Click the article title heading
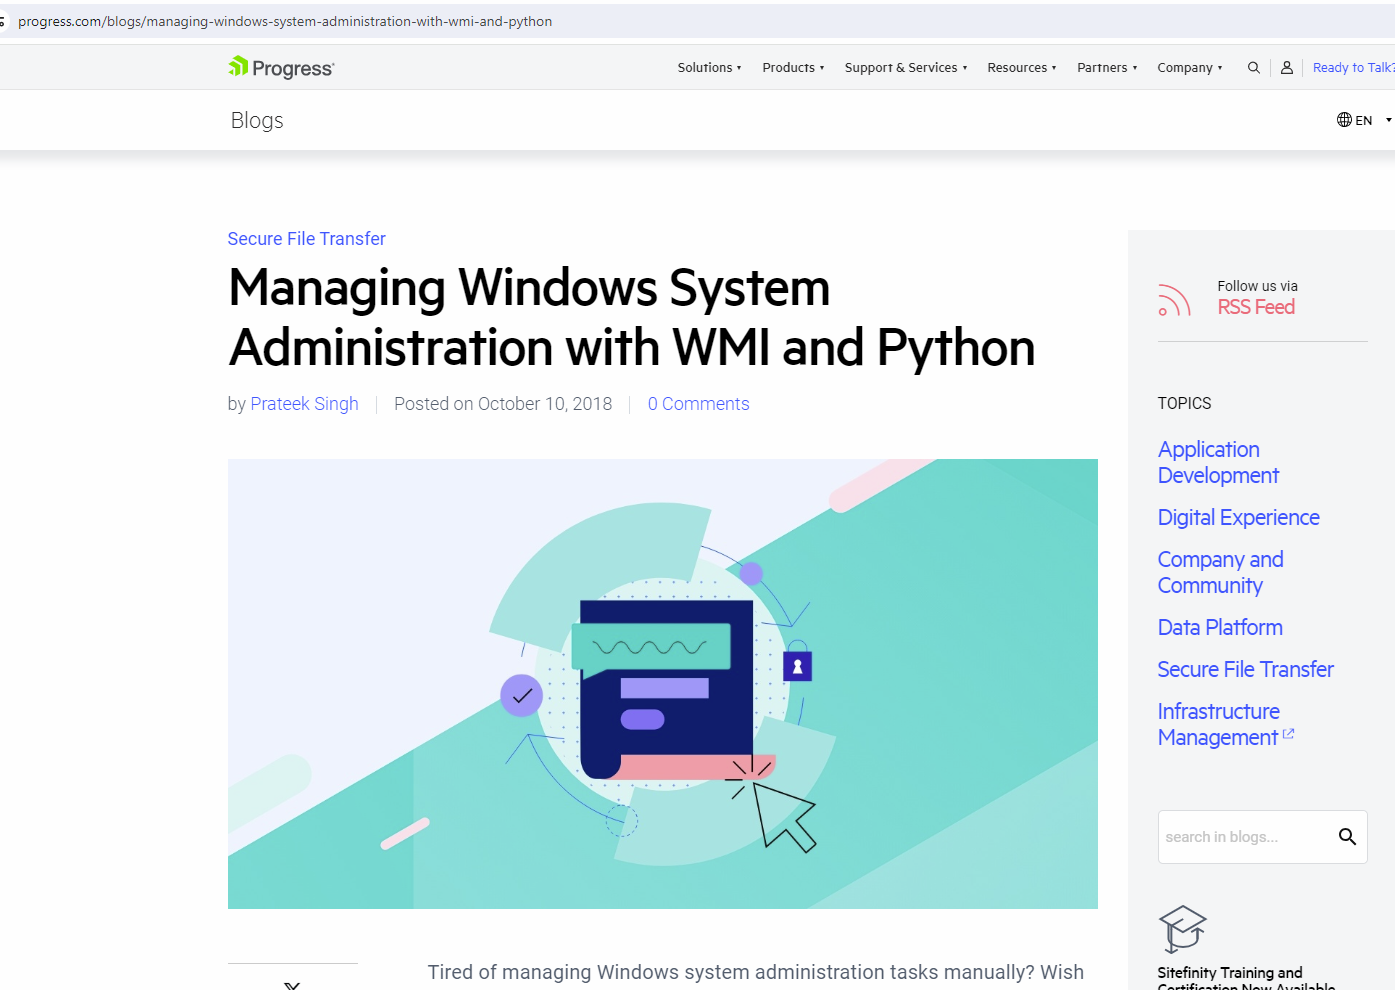This screenshot has width=1395, height=990. [x=631, y=317]
